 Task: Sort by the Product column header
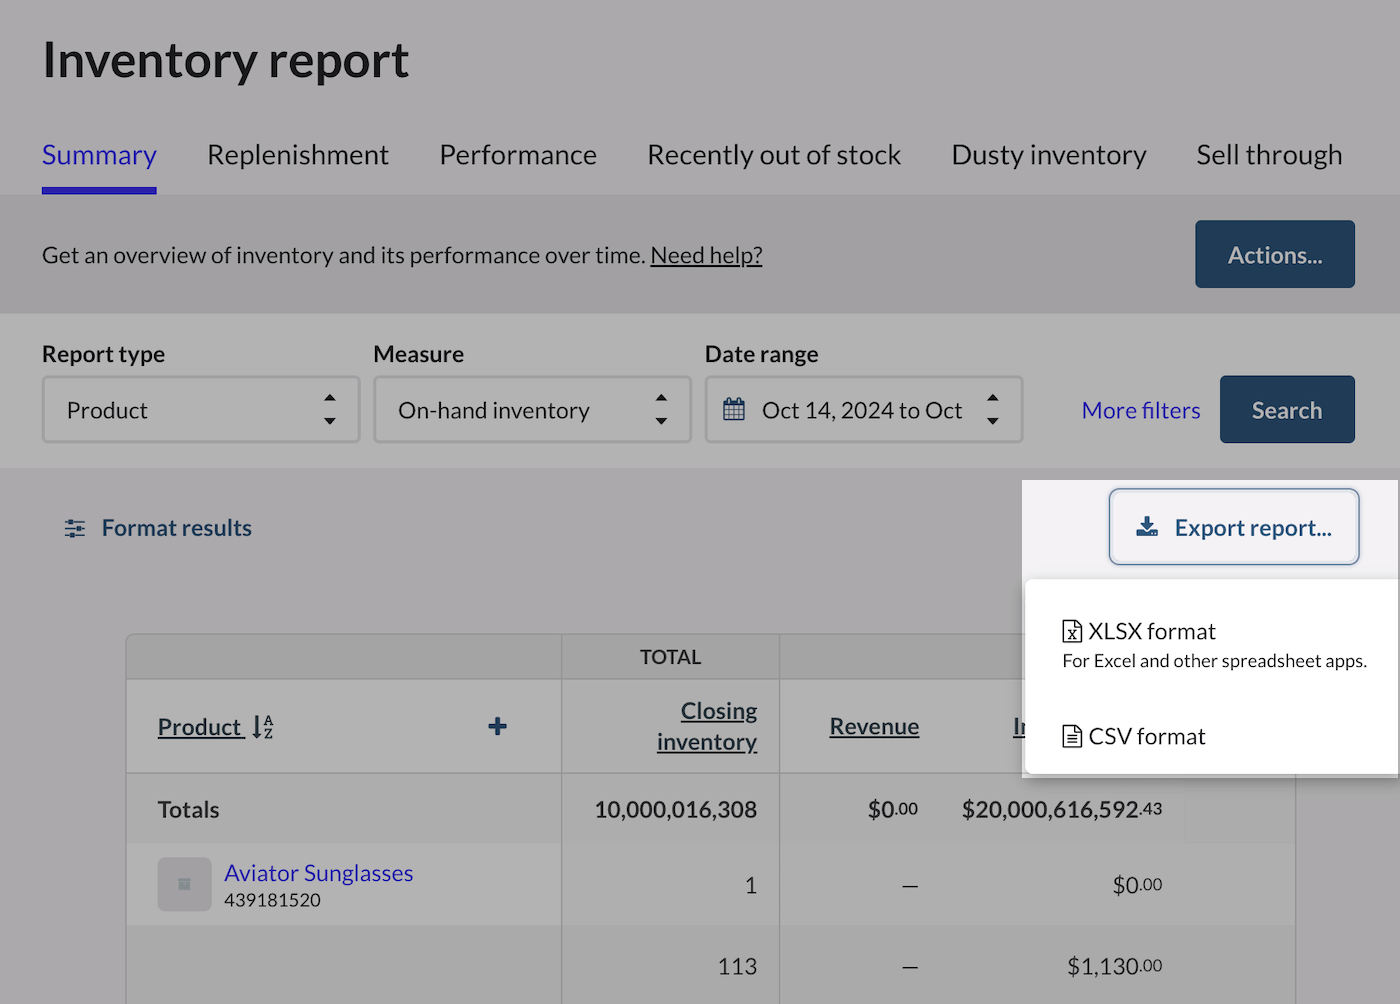pos(200,727)
